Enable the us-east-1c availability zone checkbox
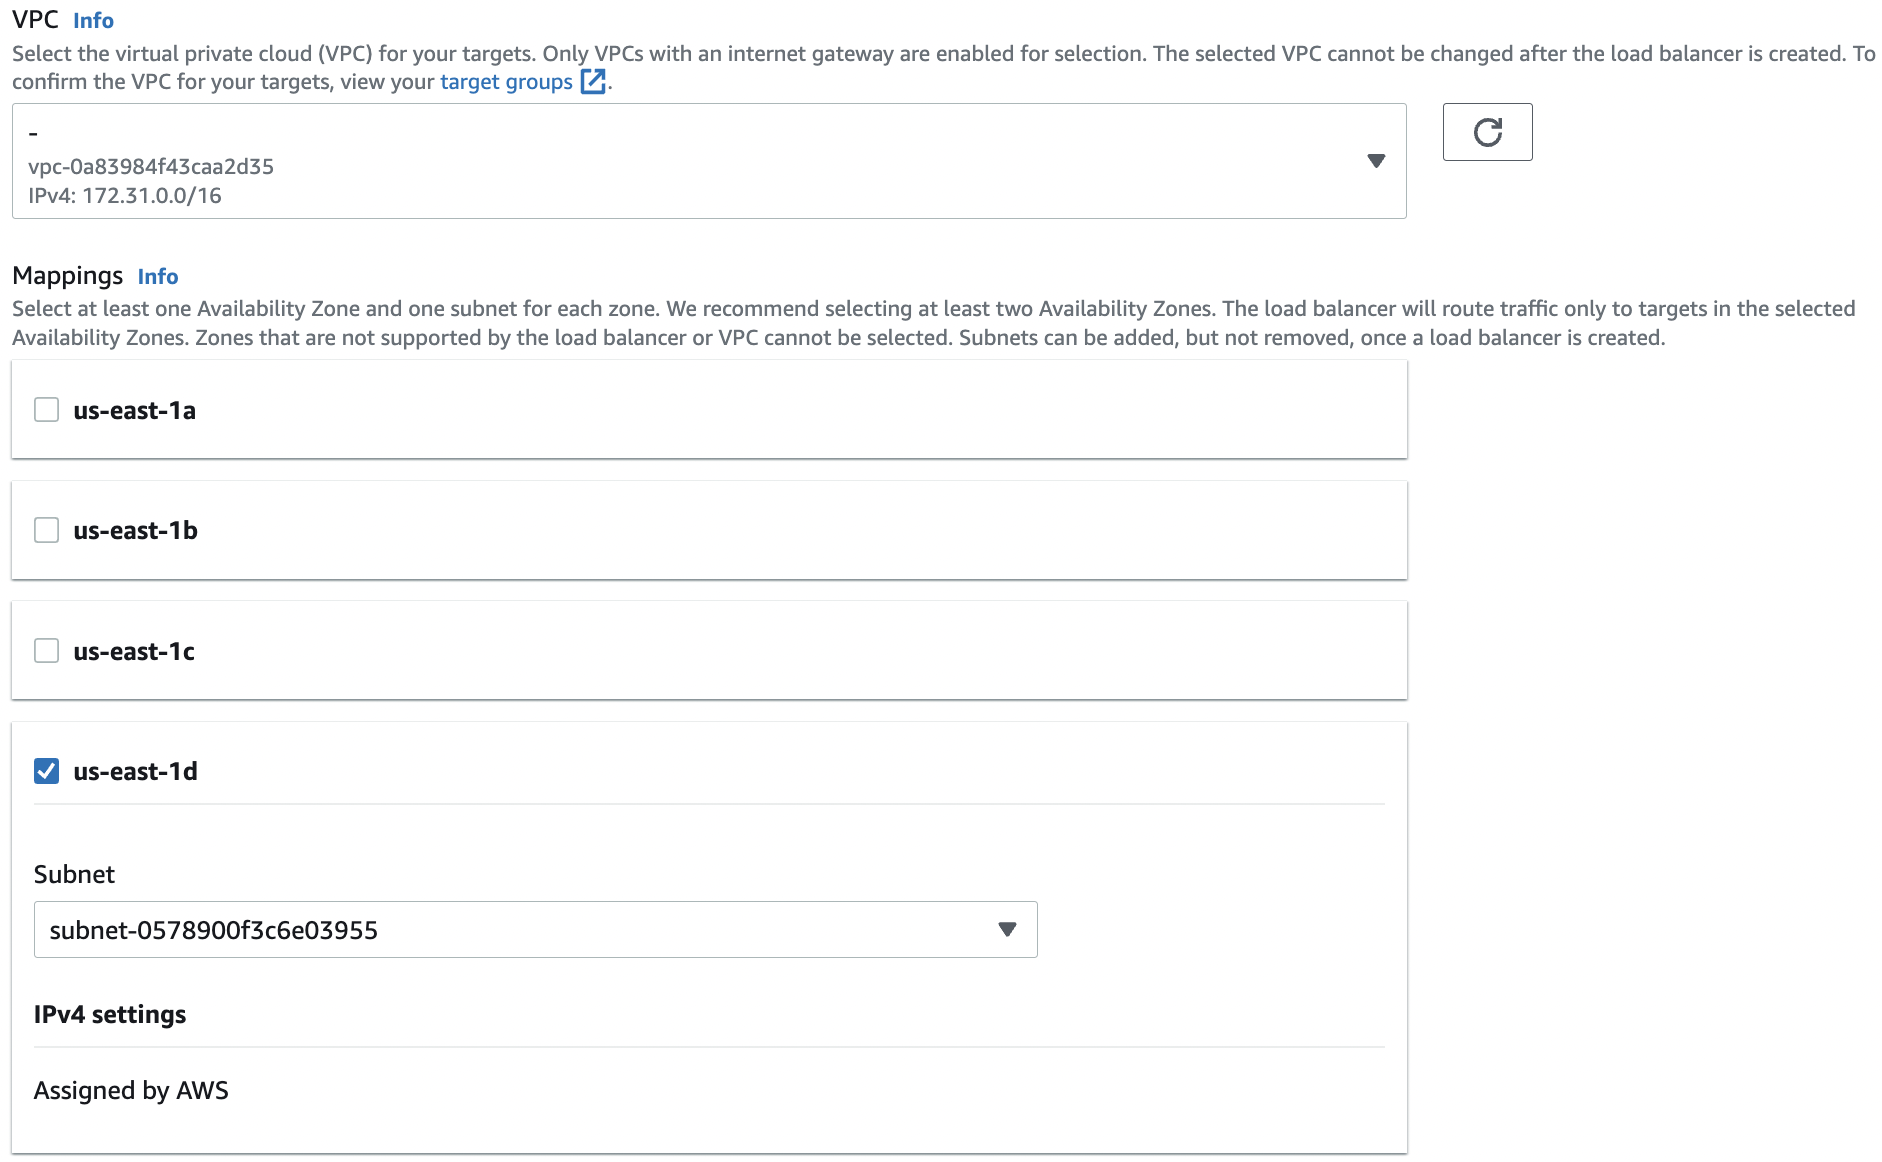 [x=47, y=651]
